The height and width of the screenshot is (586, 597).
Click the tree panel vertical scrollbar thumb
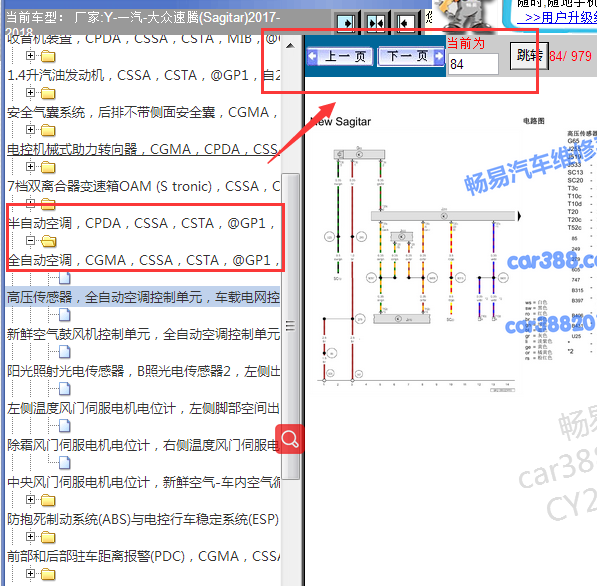tap(291, 326)
